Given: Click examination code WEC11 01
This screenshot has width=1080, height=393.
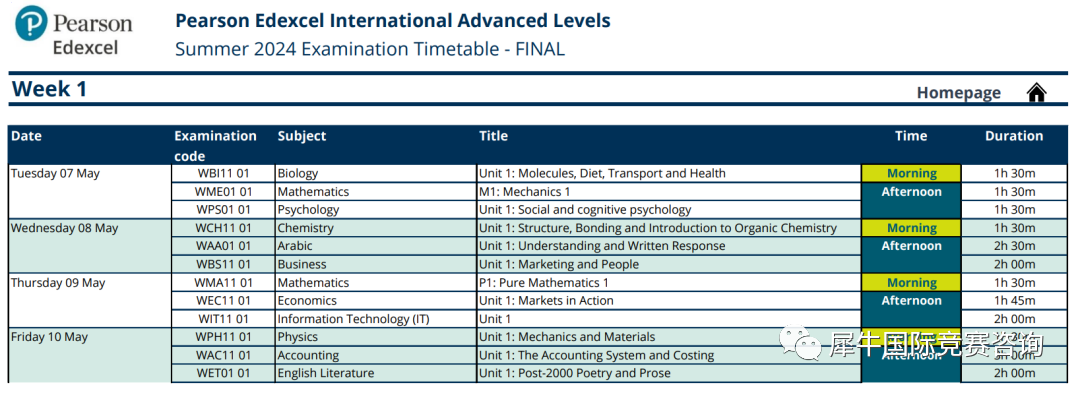Looking at the screenshot, I should [x=225, y=301].
